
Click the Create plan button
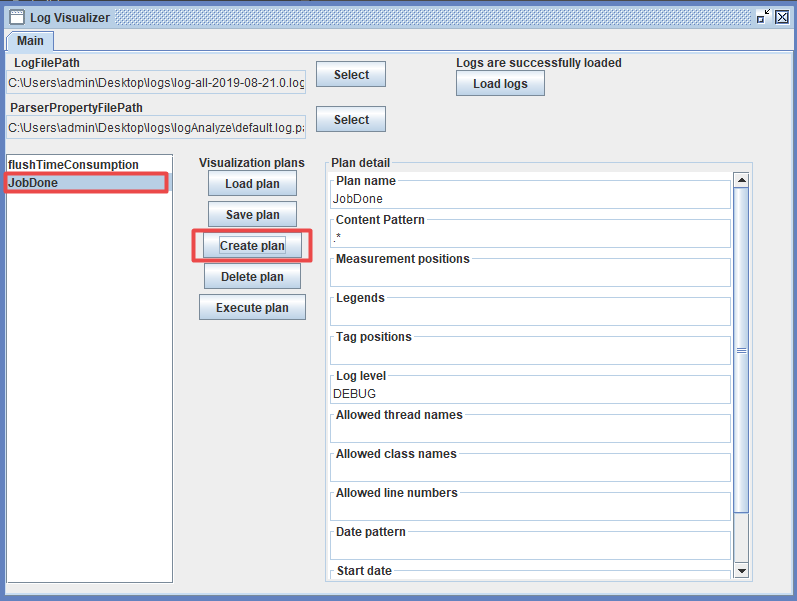(252, 246)
